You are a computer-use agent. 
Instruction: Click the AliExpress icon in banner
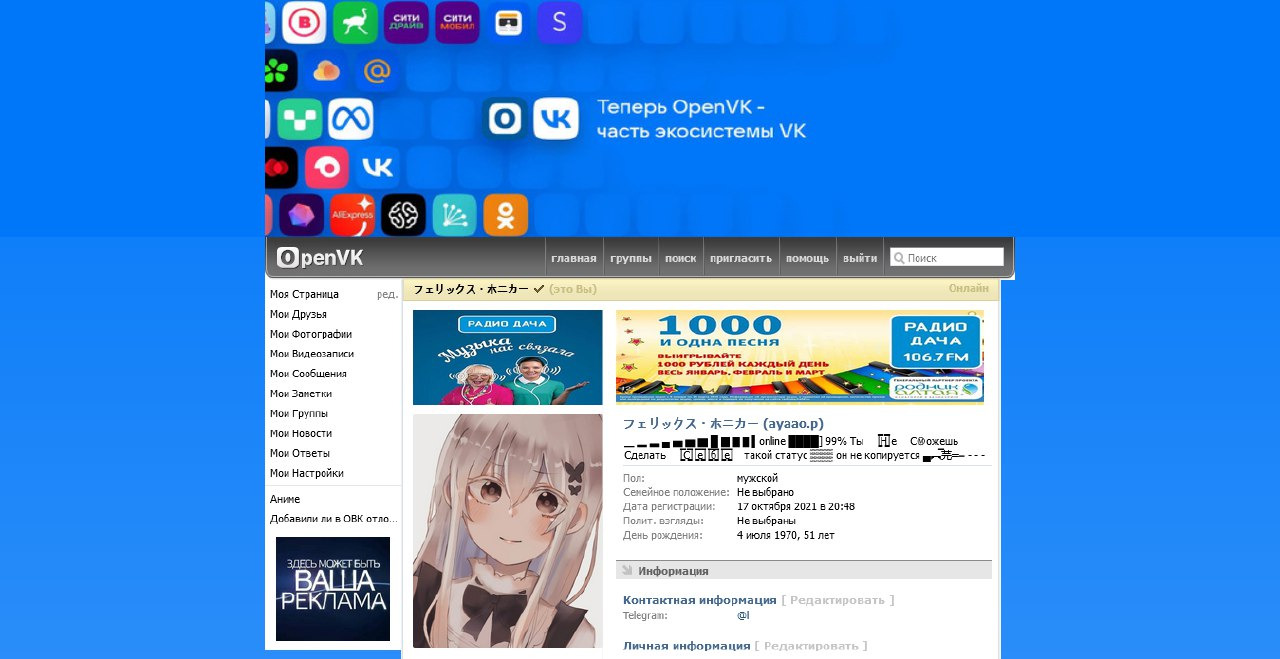pyautogui.click(x=352, y=215)
